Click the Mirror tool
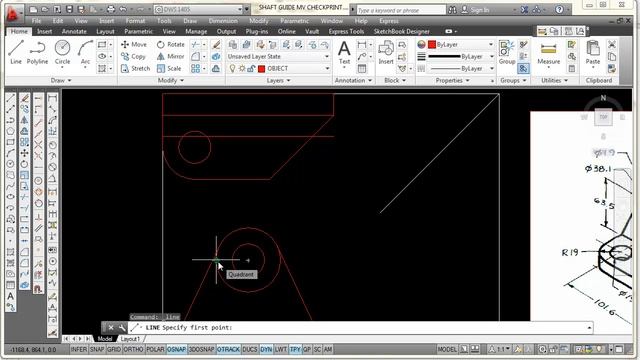 click(x=171, y=56)
